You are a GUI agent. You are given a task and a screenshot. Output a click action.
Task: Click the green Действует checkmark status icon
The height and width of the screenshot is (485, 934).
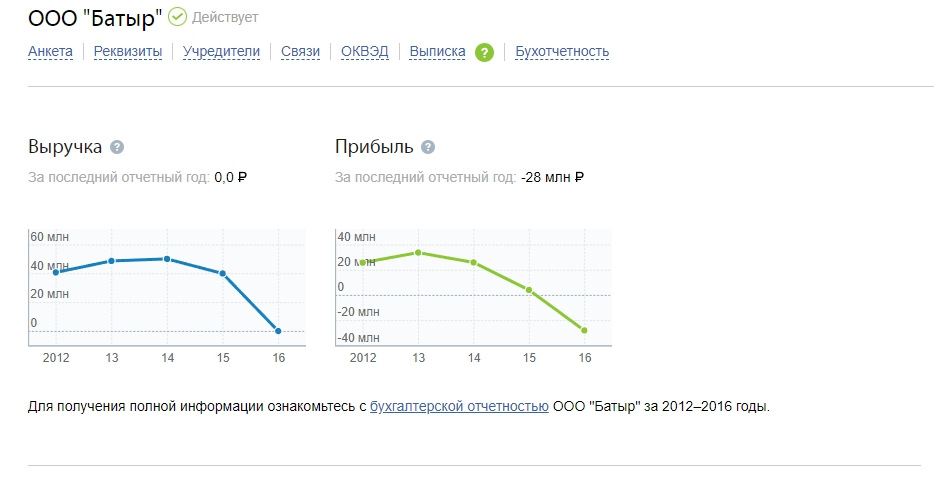(177, 17)
